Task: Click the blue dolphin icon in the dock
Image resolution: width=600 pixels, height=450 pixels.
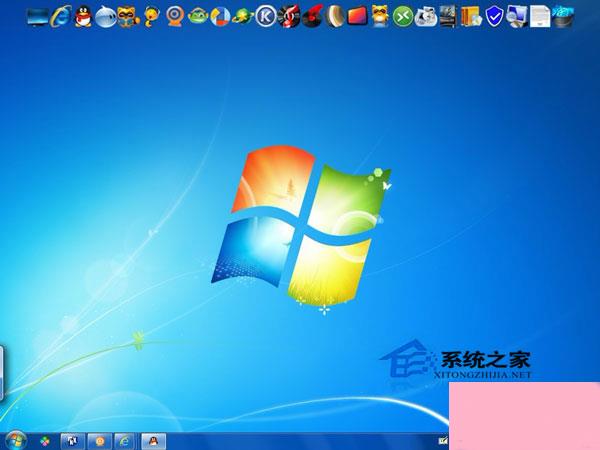Action: point(106,17)
